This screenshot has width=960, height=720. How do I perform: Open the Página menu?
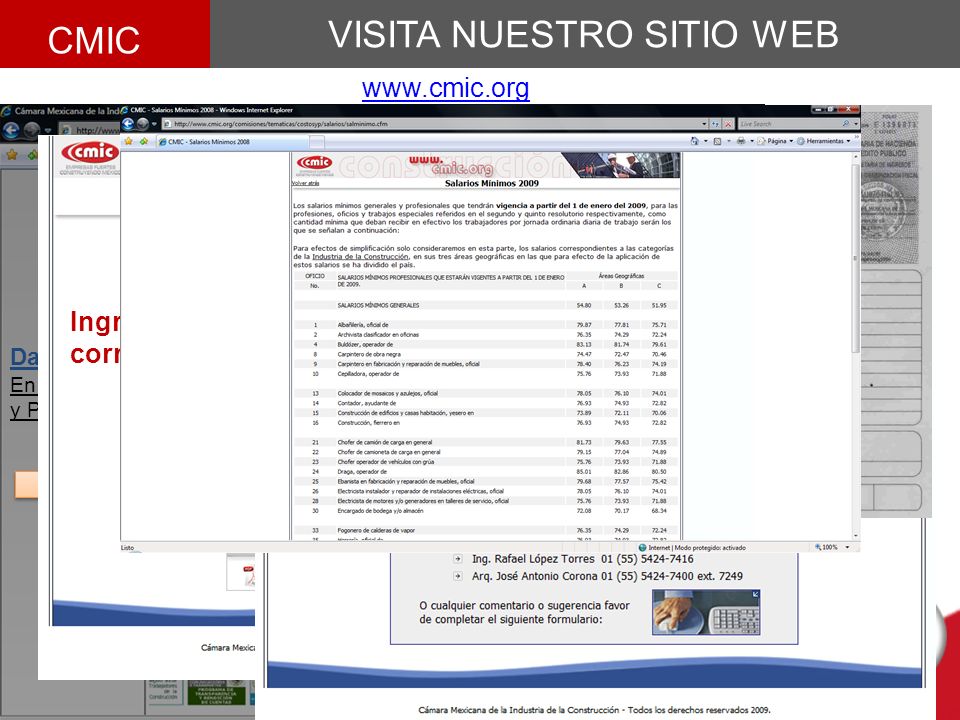coord(775,141)
